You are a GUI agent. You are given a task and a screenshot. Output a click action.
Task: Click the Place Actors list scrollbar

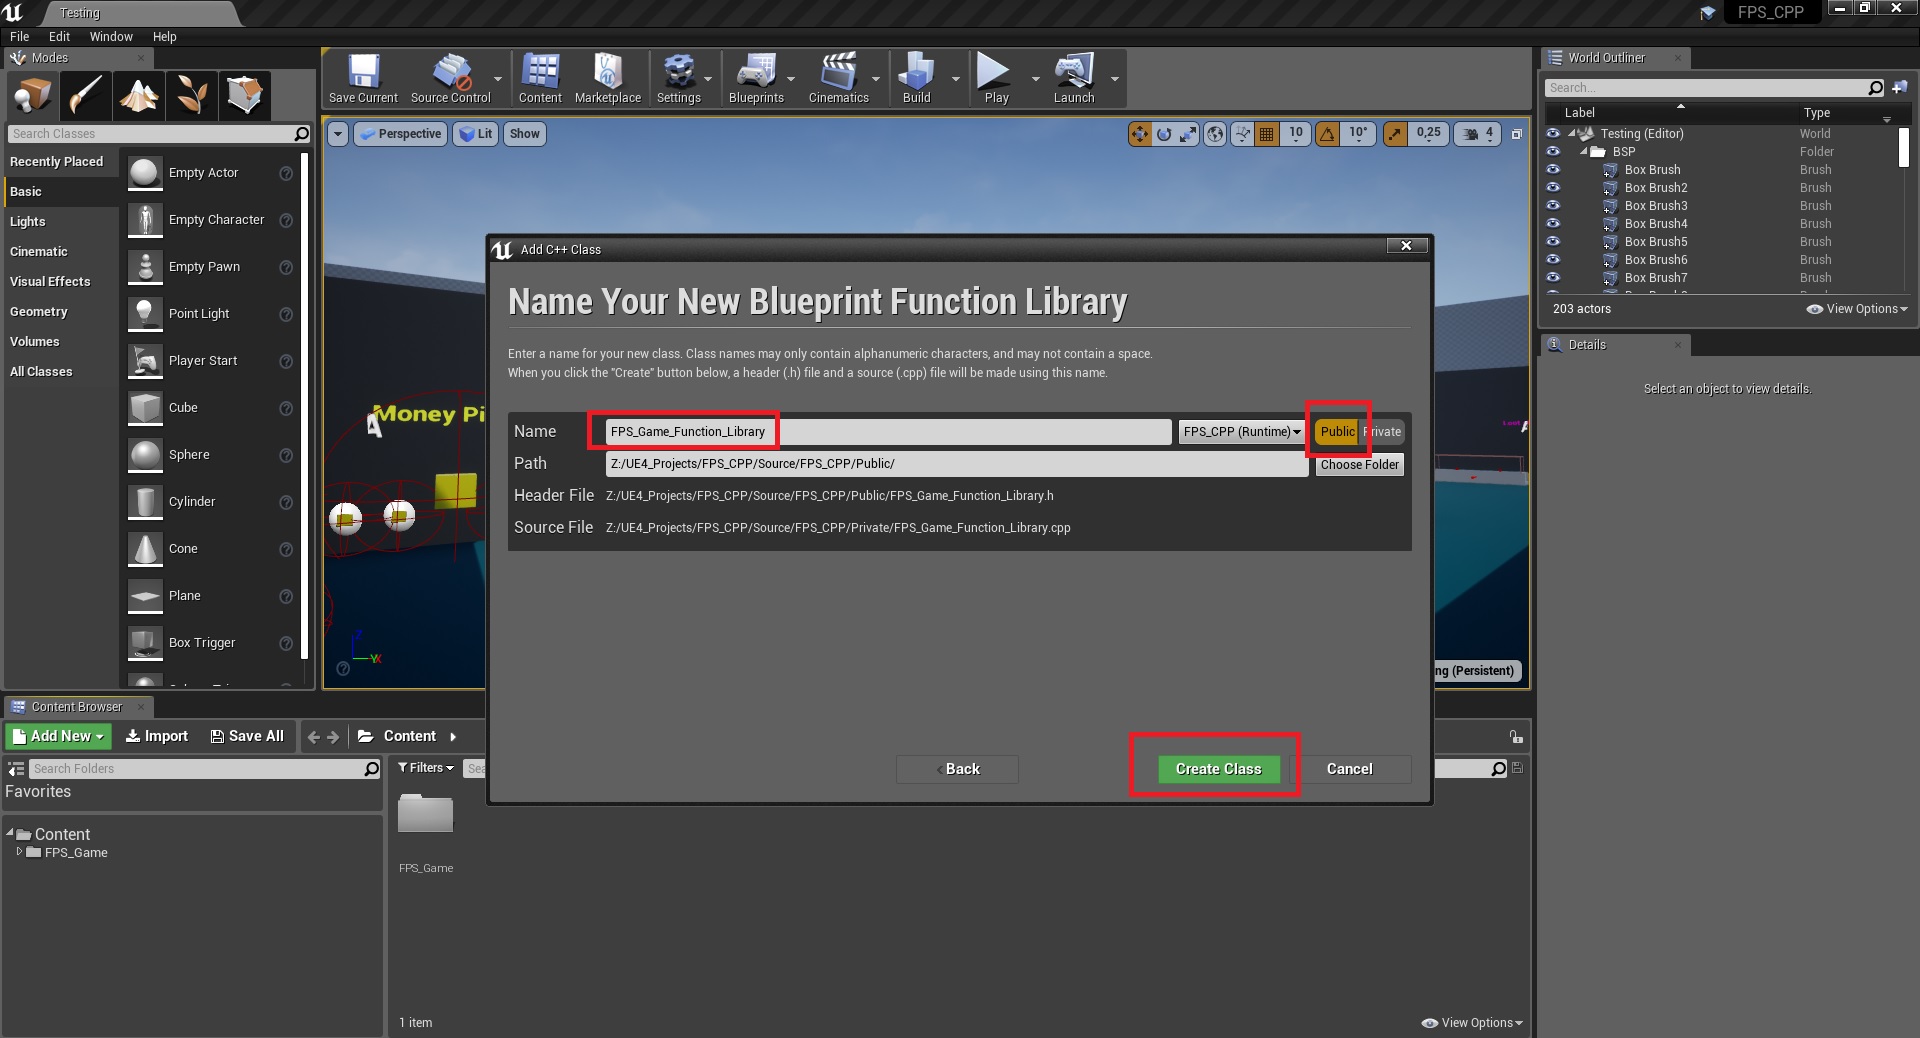[x=304, y=400]
